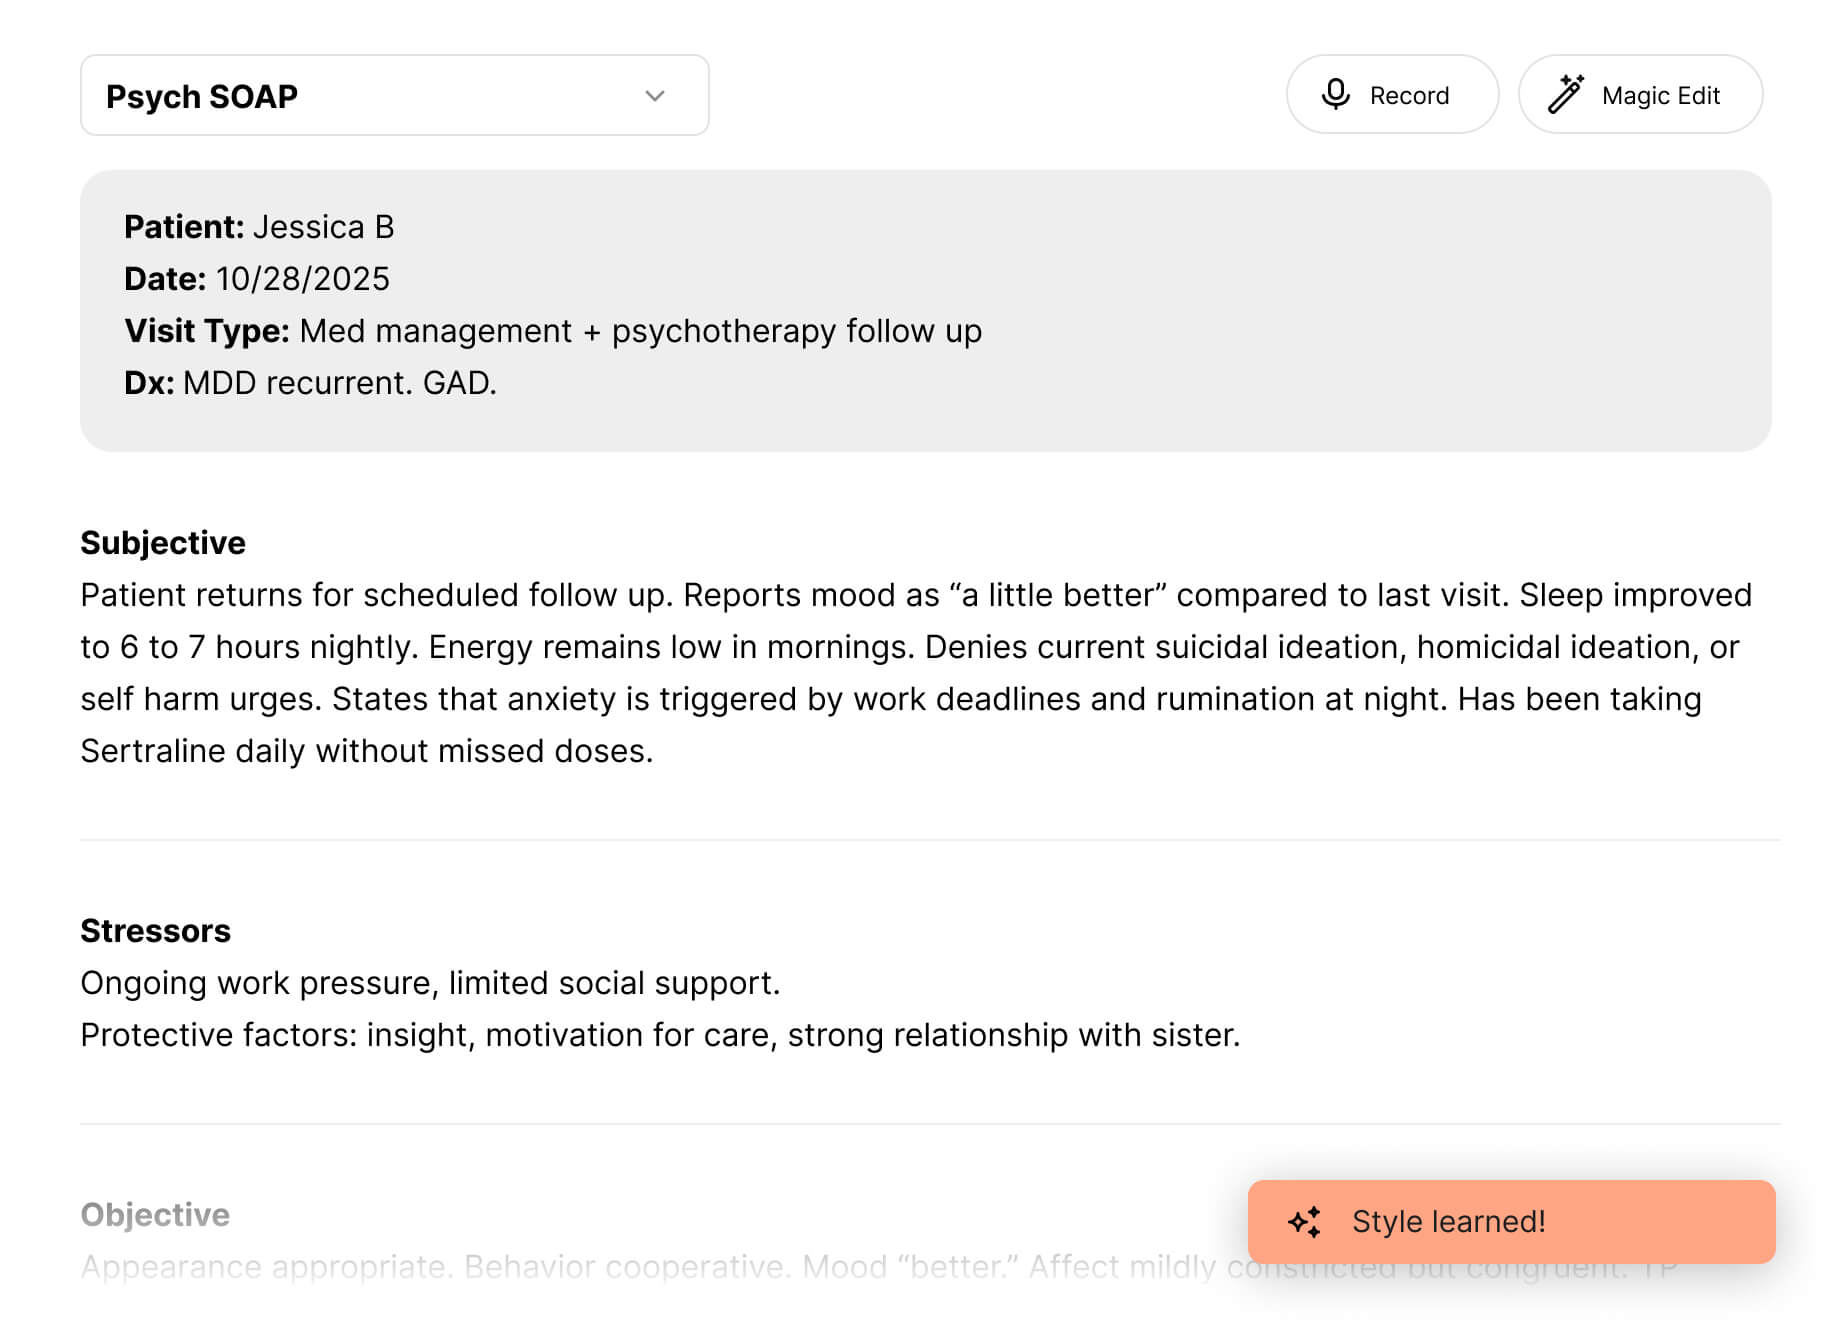Click the sparkle icon in the toast
The image size is (1844, 1338).
(x=1304, y=1221)
